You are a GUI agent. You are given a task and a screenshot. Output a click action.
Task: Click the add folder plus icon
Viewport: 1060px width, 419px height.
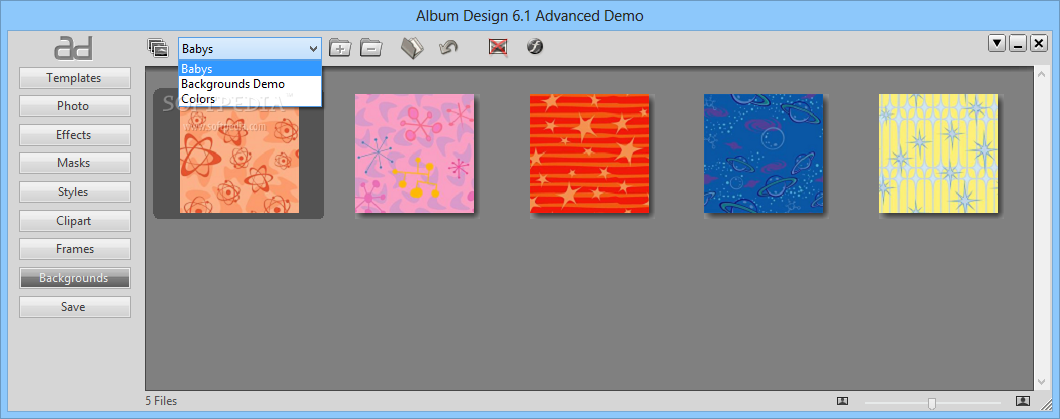coord(339,48)
